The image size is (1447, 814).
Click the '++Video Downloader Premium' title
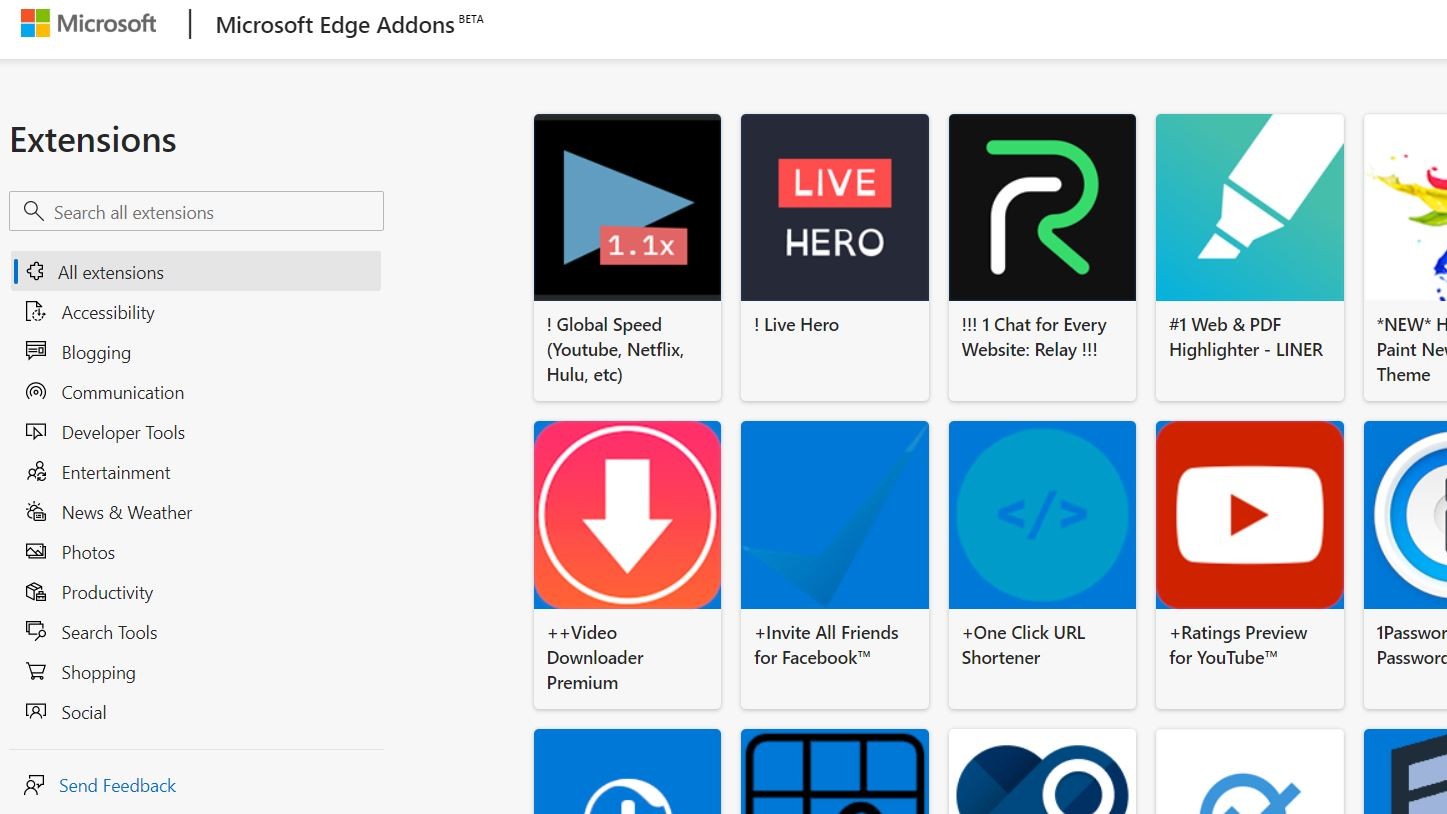click(x=595, y=658)
